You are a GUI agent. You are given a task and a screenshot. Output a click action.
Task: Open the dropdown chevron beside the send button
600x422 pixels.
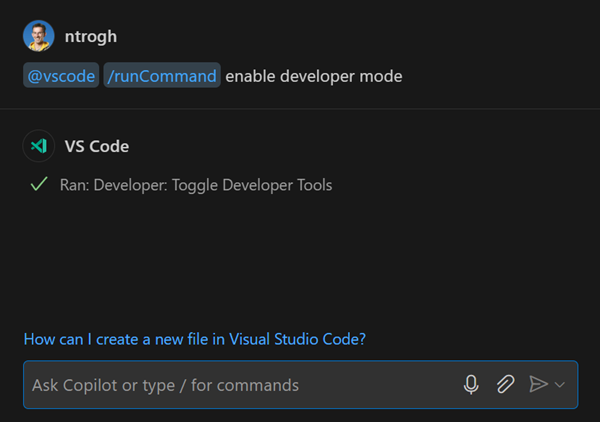coord(560,385)
